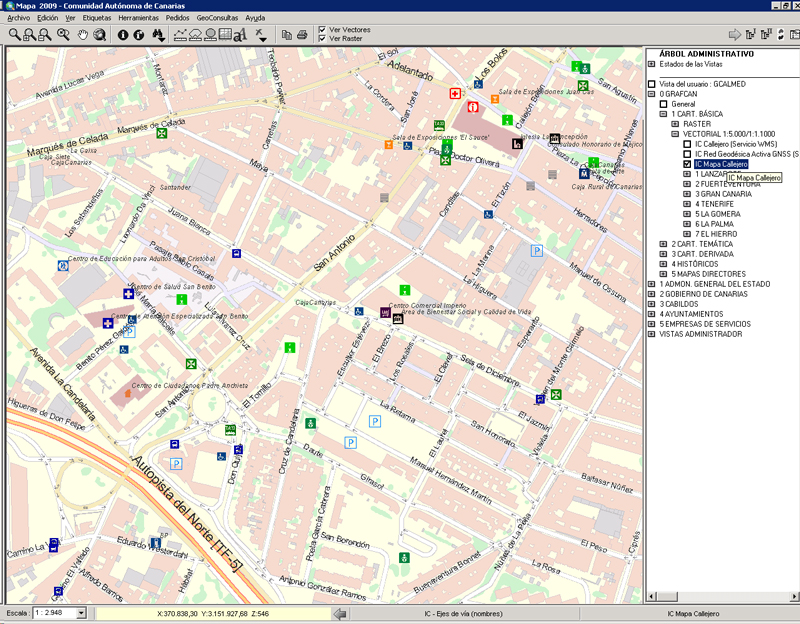
Task: Open the Herramientas menu
Action: click(138, 18)
